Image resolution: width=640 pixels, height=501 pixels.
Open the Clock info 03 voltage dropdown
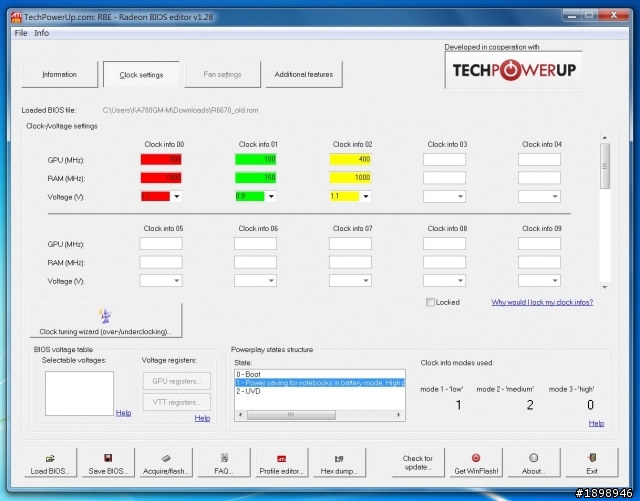tap(460, 196)
